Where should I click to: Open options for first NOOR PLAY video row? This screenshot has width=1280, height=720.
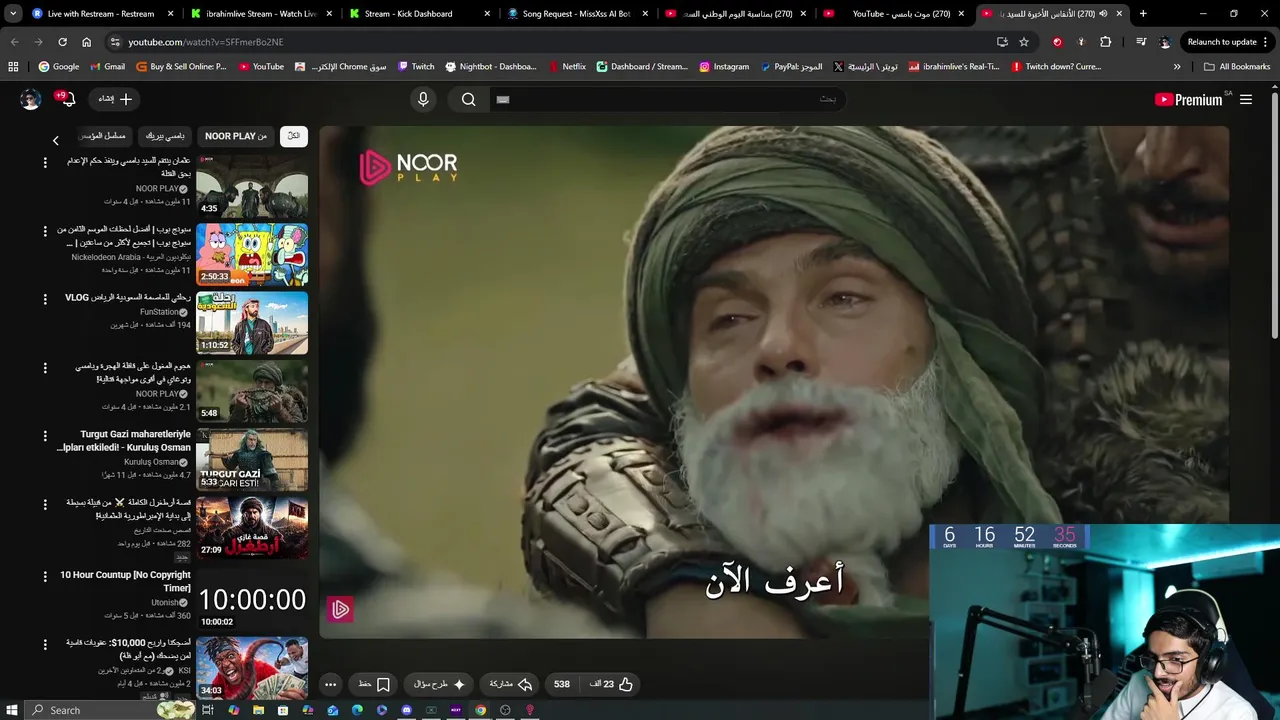44,162
